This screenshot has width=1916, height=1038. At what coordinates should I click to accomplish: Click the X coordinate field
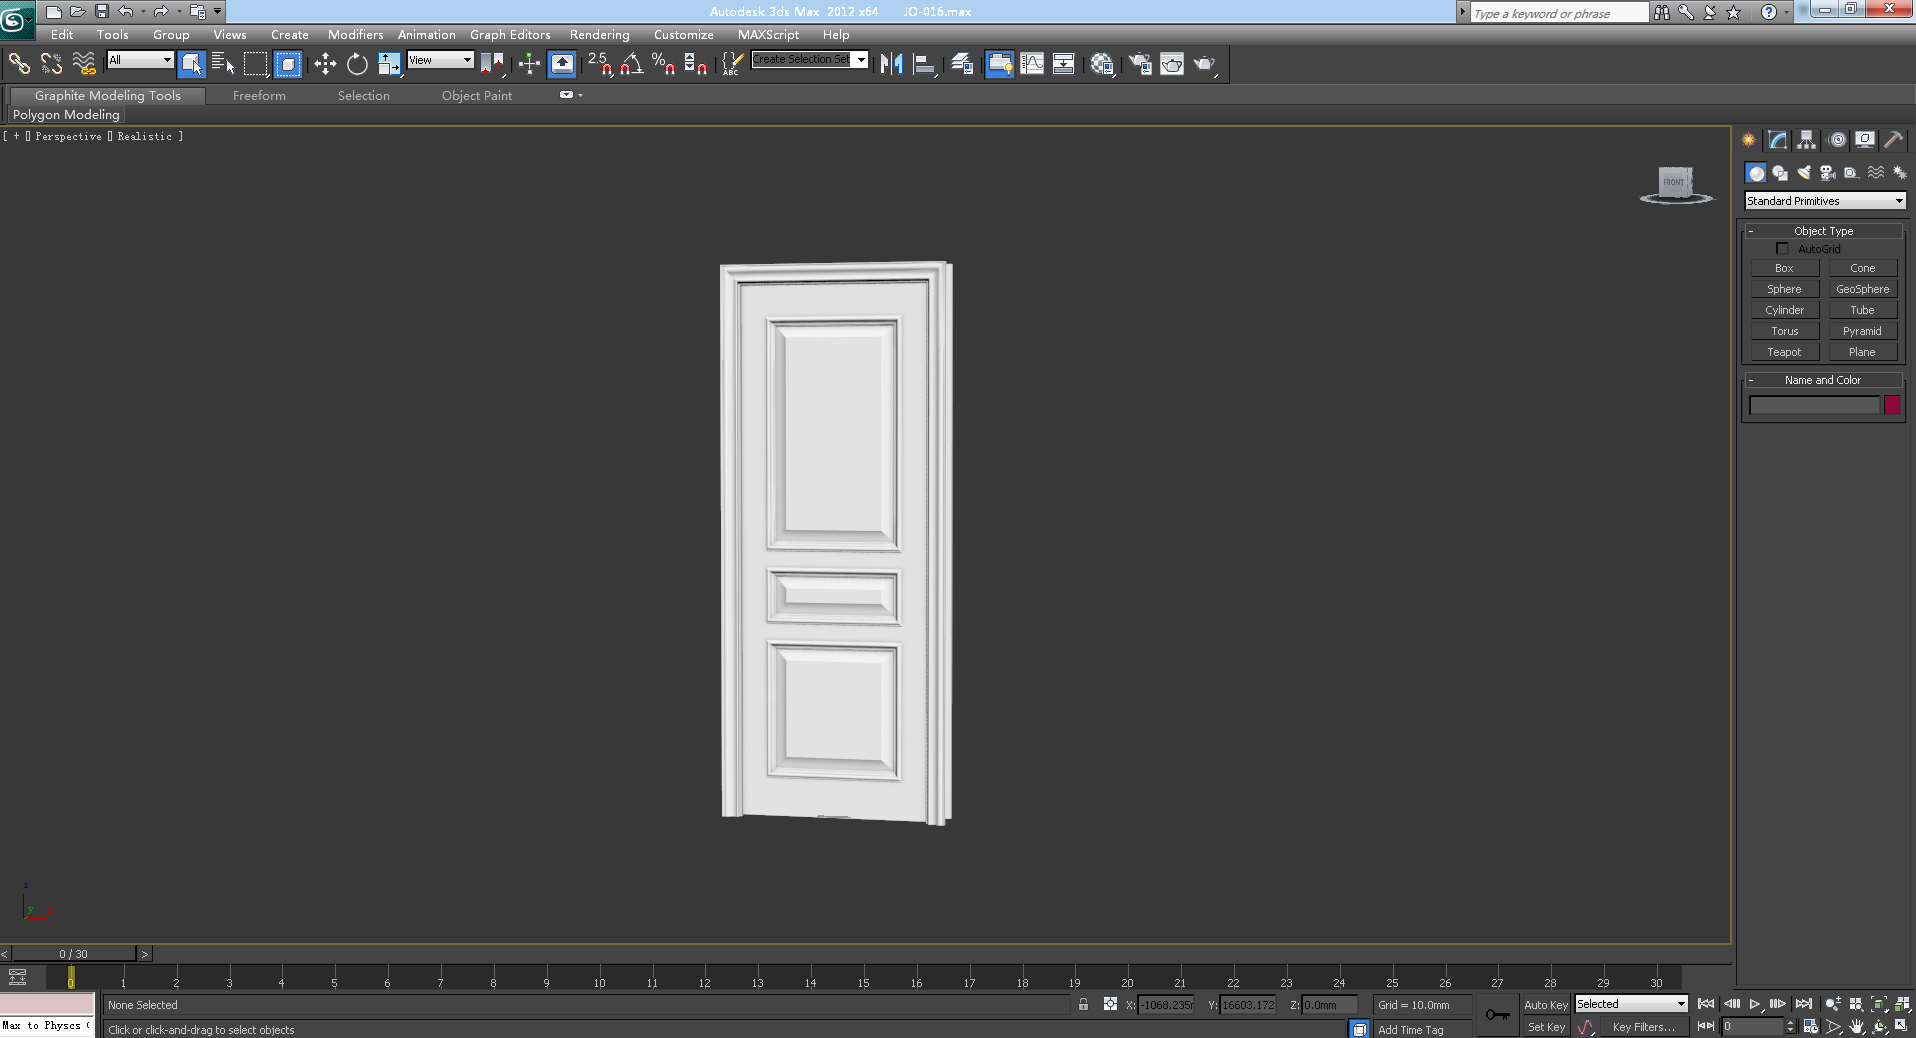tap(1165, 1005)
